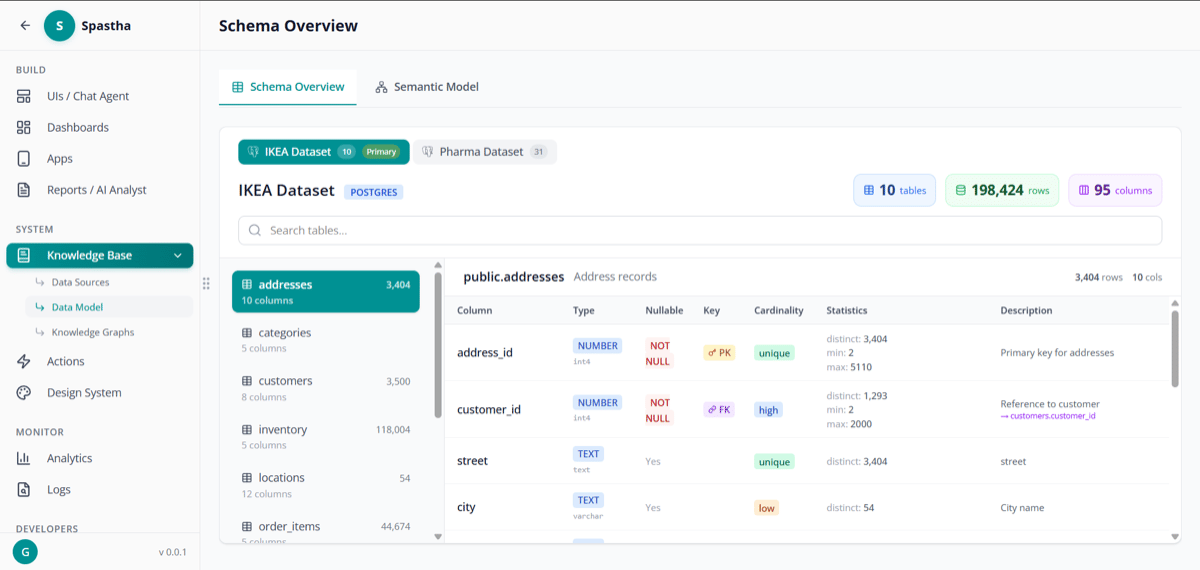This screenshot has width=1200, height=570.
Task: Select the locations table
Action: (326, 485)
